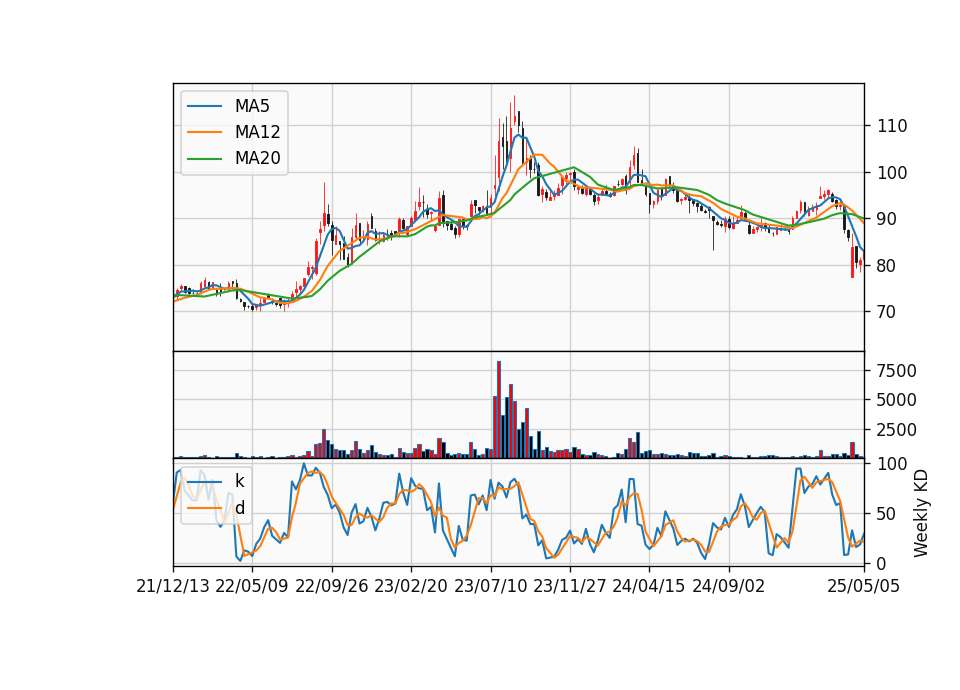
Task: Click the 24/04/15 date label
Action: (x=649, y=586)
